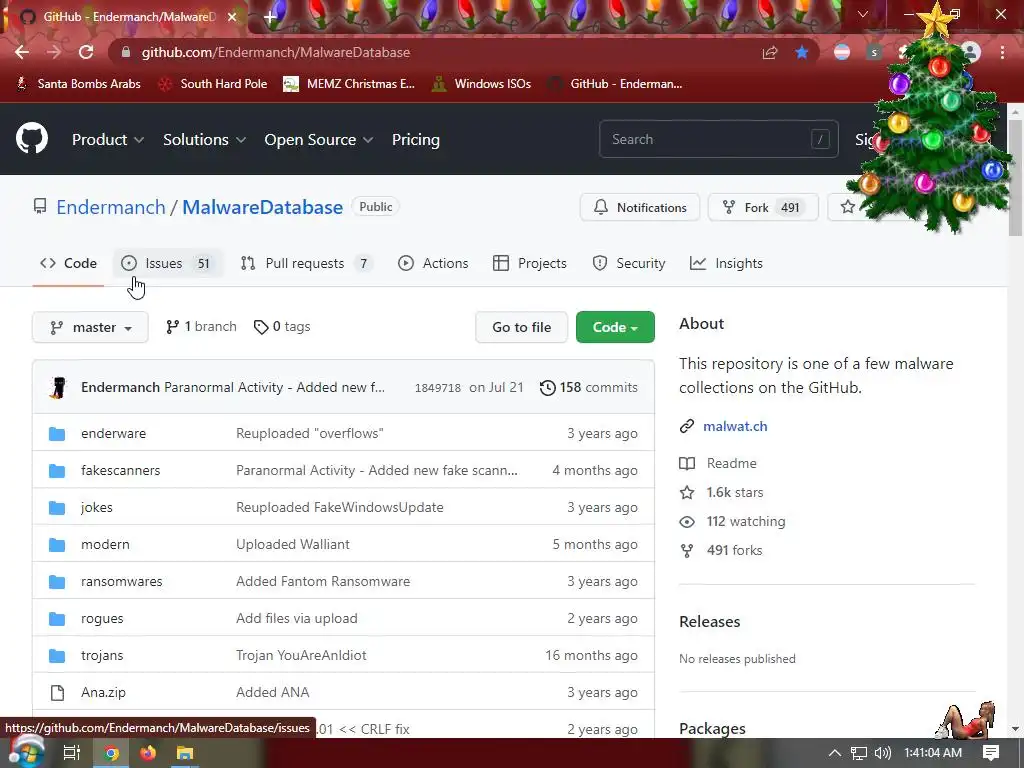Expand the Solutions dropdown menu
Image resolution: width=1024 pixels, height=768 pixels.
[x=204, y=140]
